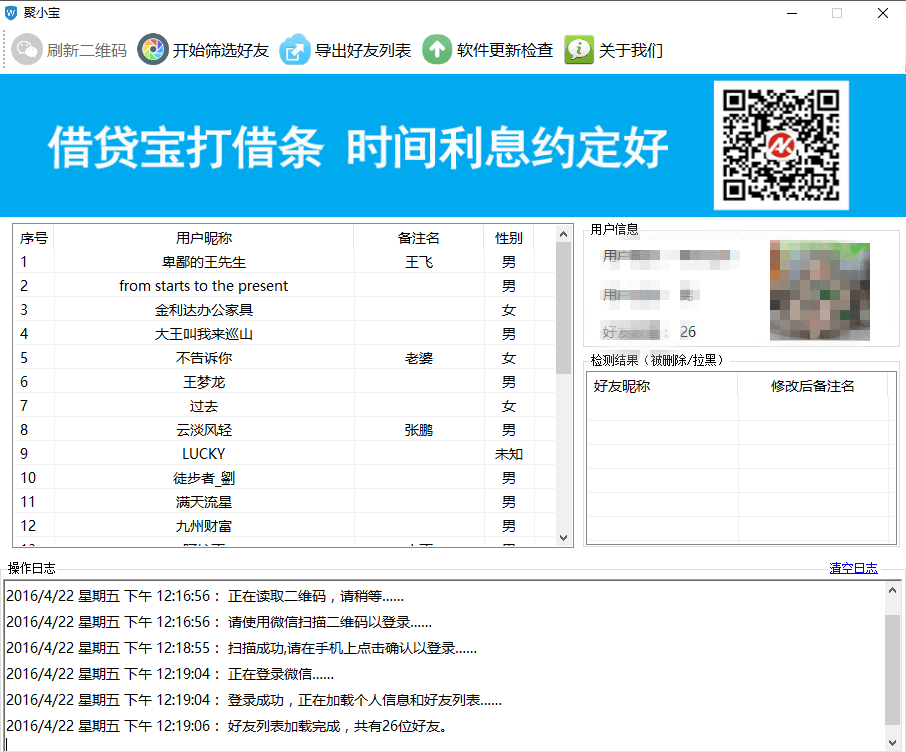Click the 性别 column header
The width and height of the screenshot is (906, 752).
(508, 238)
